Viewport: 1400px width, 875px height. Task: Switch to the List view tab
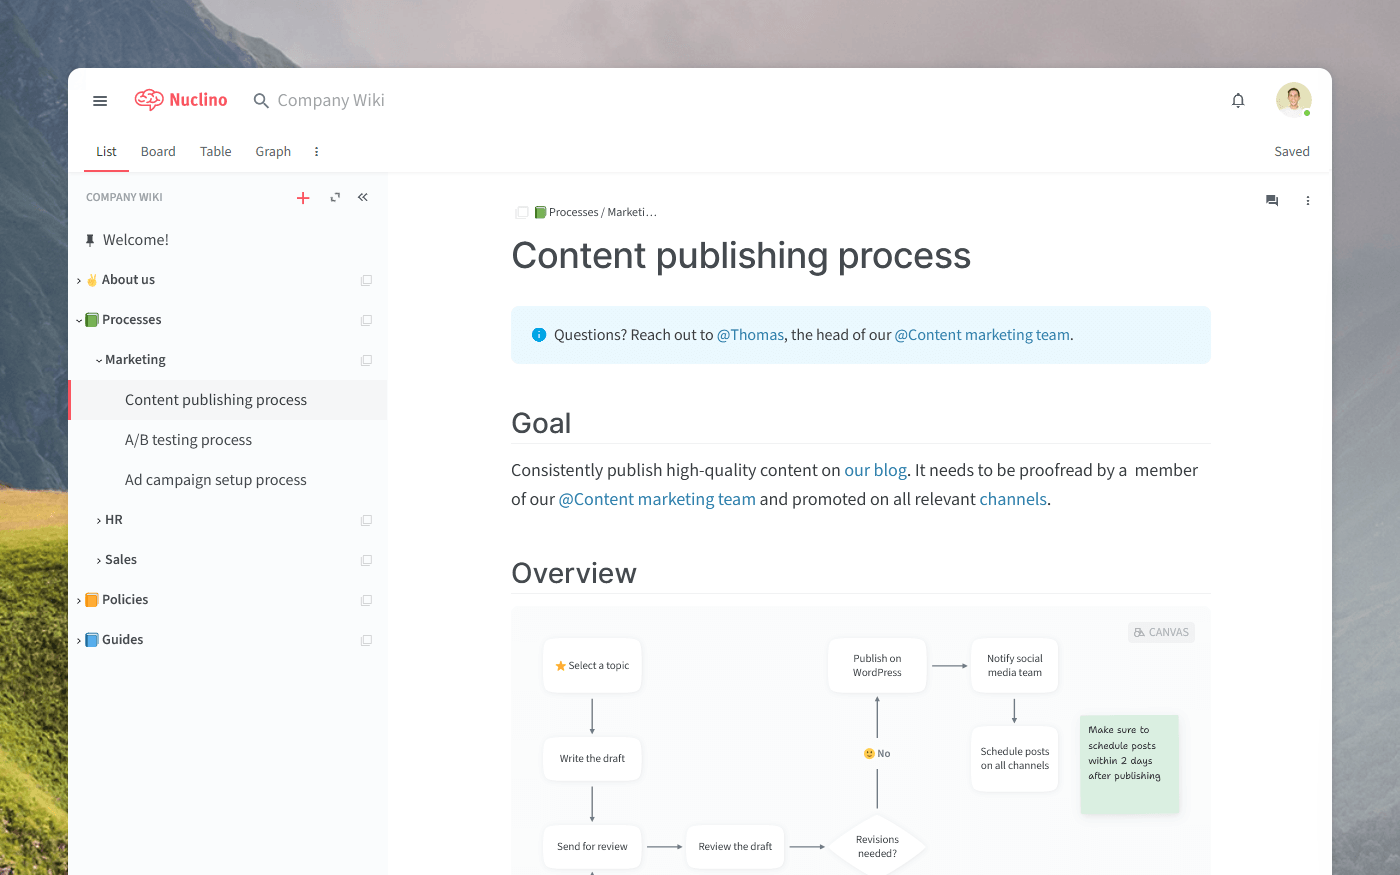pos(106,152)
